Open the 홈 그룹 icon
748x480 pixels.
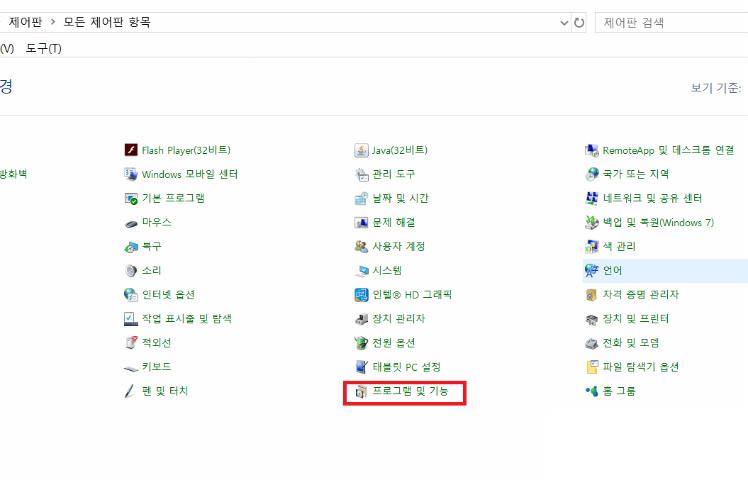click(592, 391)
